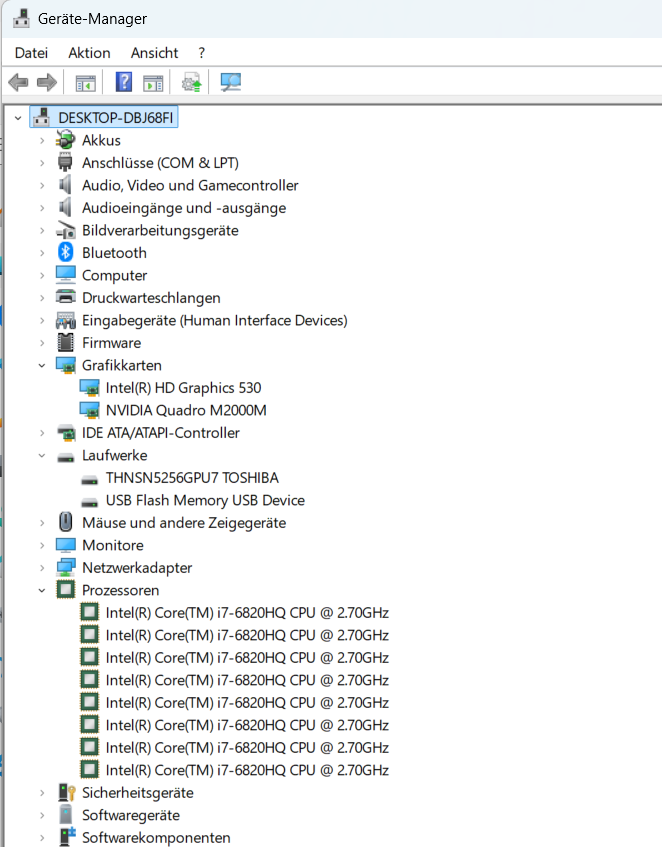Click the Bluetooth category icon
Image resolution: width=662 pixels, height=847 pixels.
coord(65,252)
